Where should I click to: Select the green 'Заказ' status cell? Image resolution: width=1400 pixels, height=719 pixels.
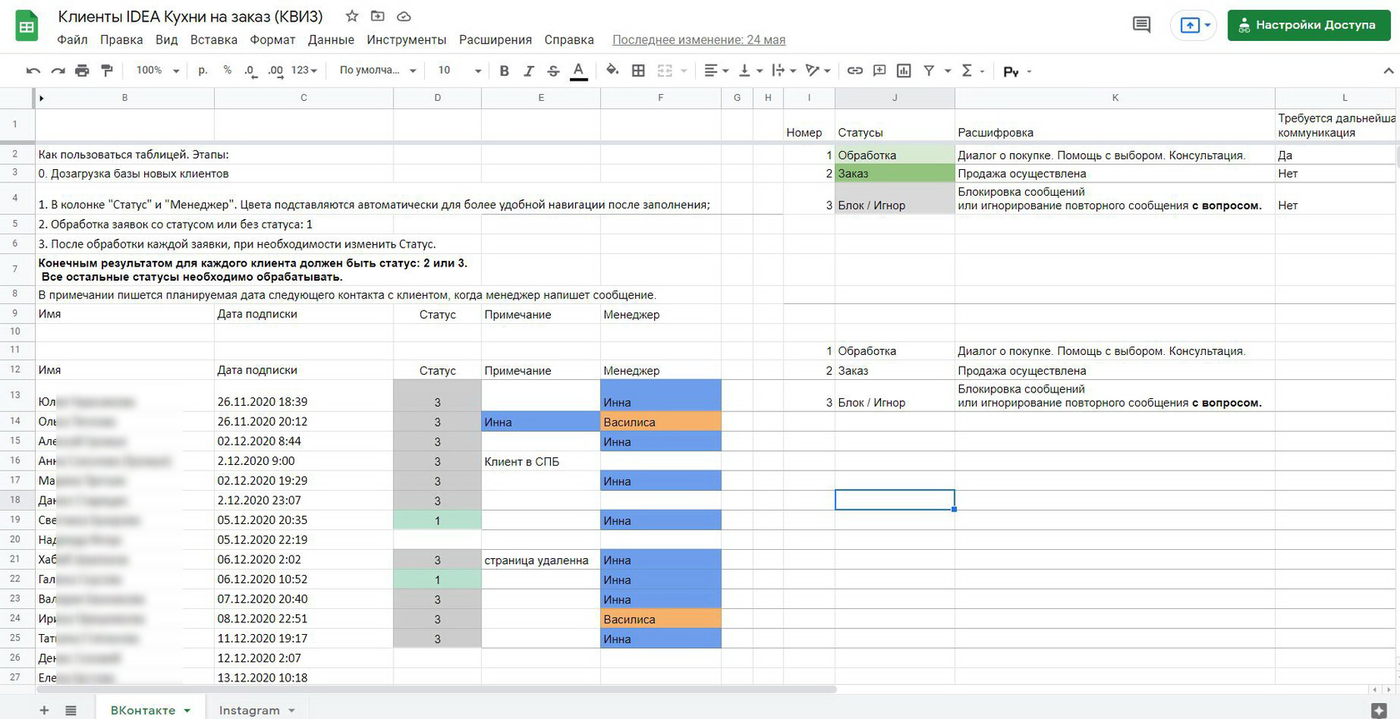(894, 174)
